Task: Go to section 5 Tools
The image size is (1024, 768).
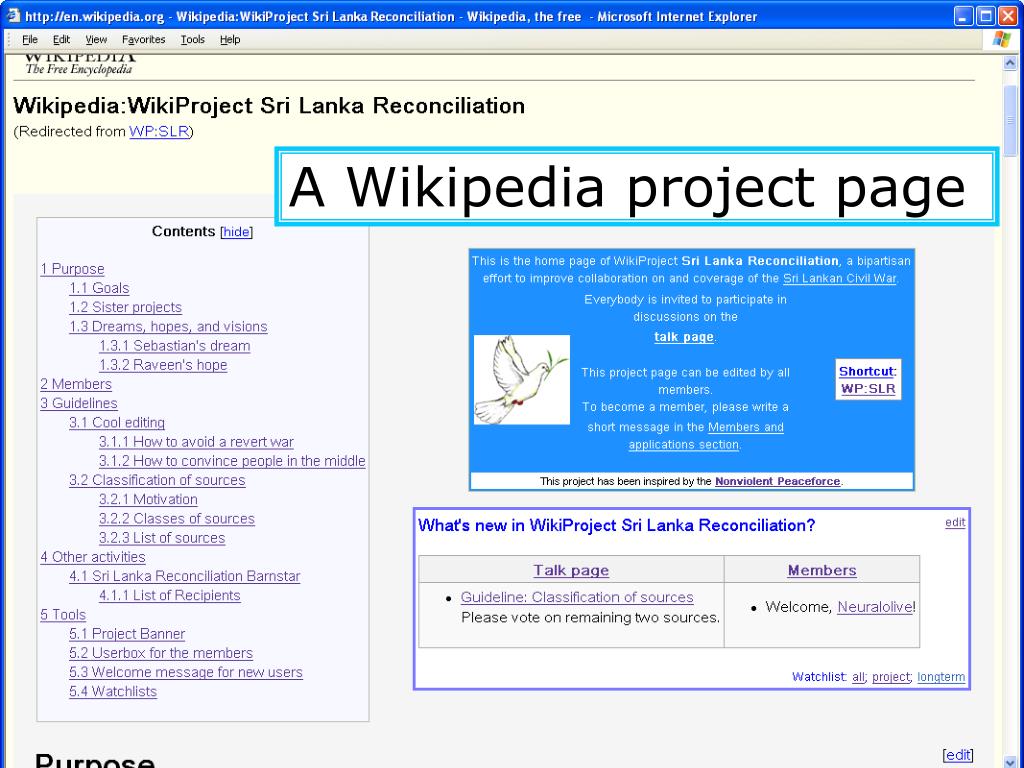Action: point(63,615)
